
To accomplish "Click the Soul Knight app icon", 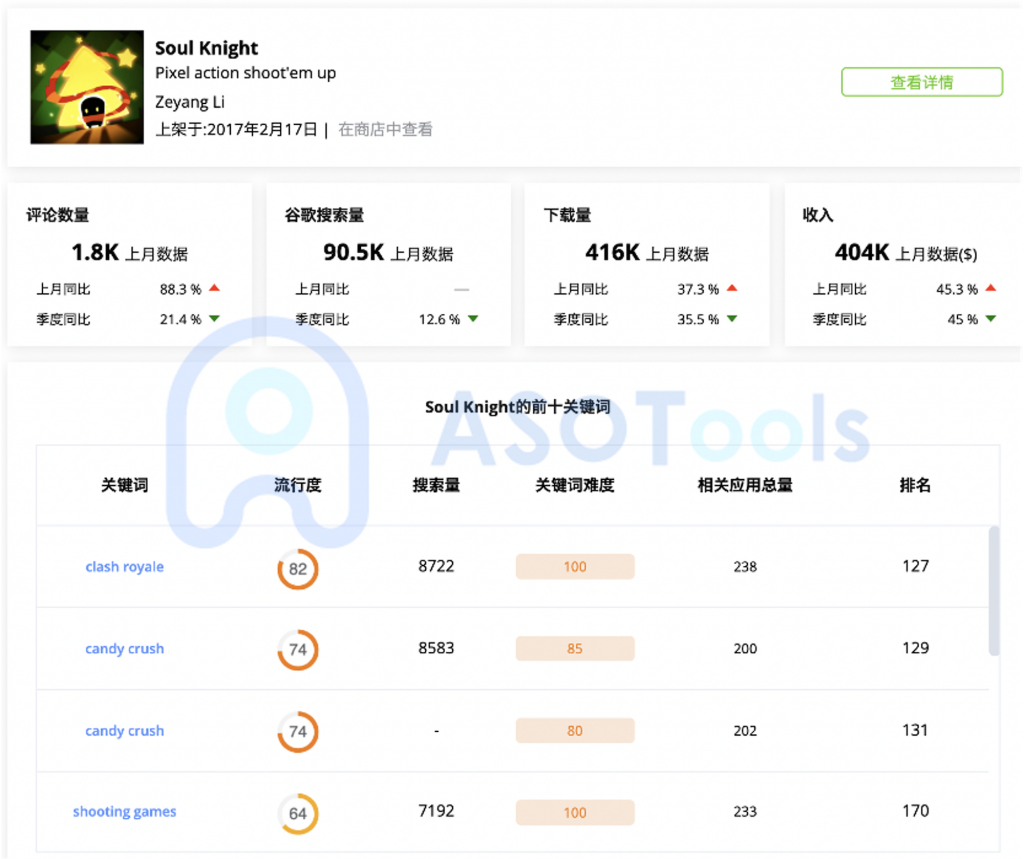I will 86,87.
